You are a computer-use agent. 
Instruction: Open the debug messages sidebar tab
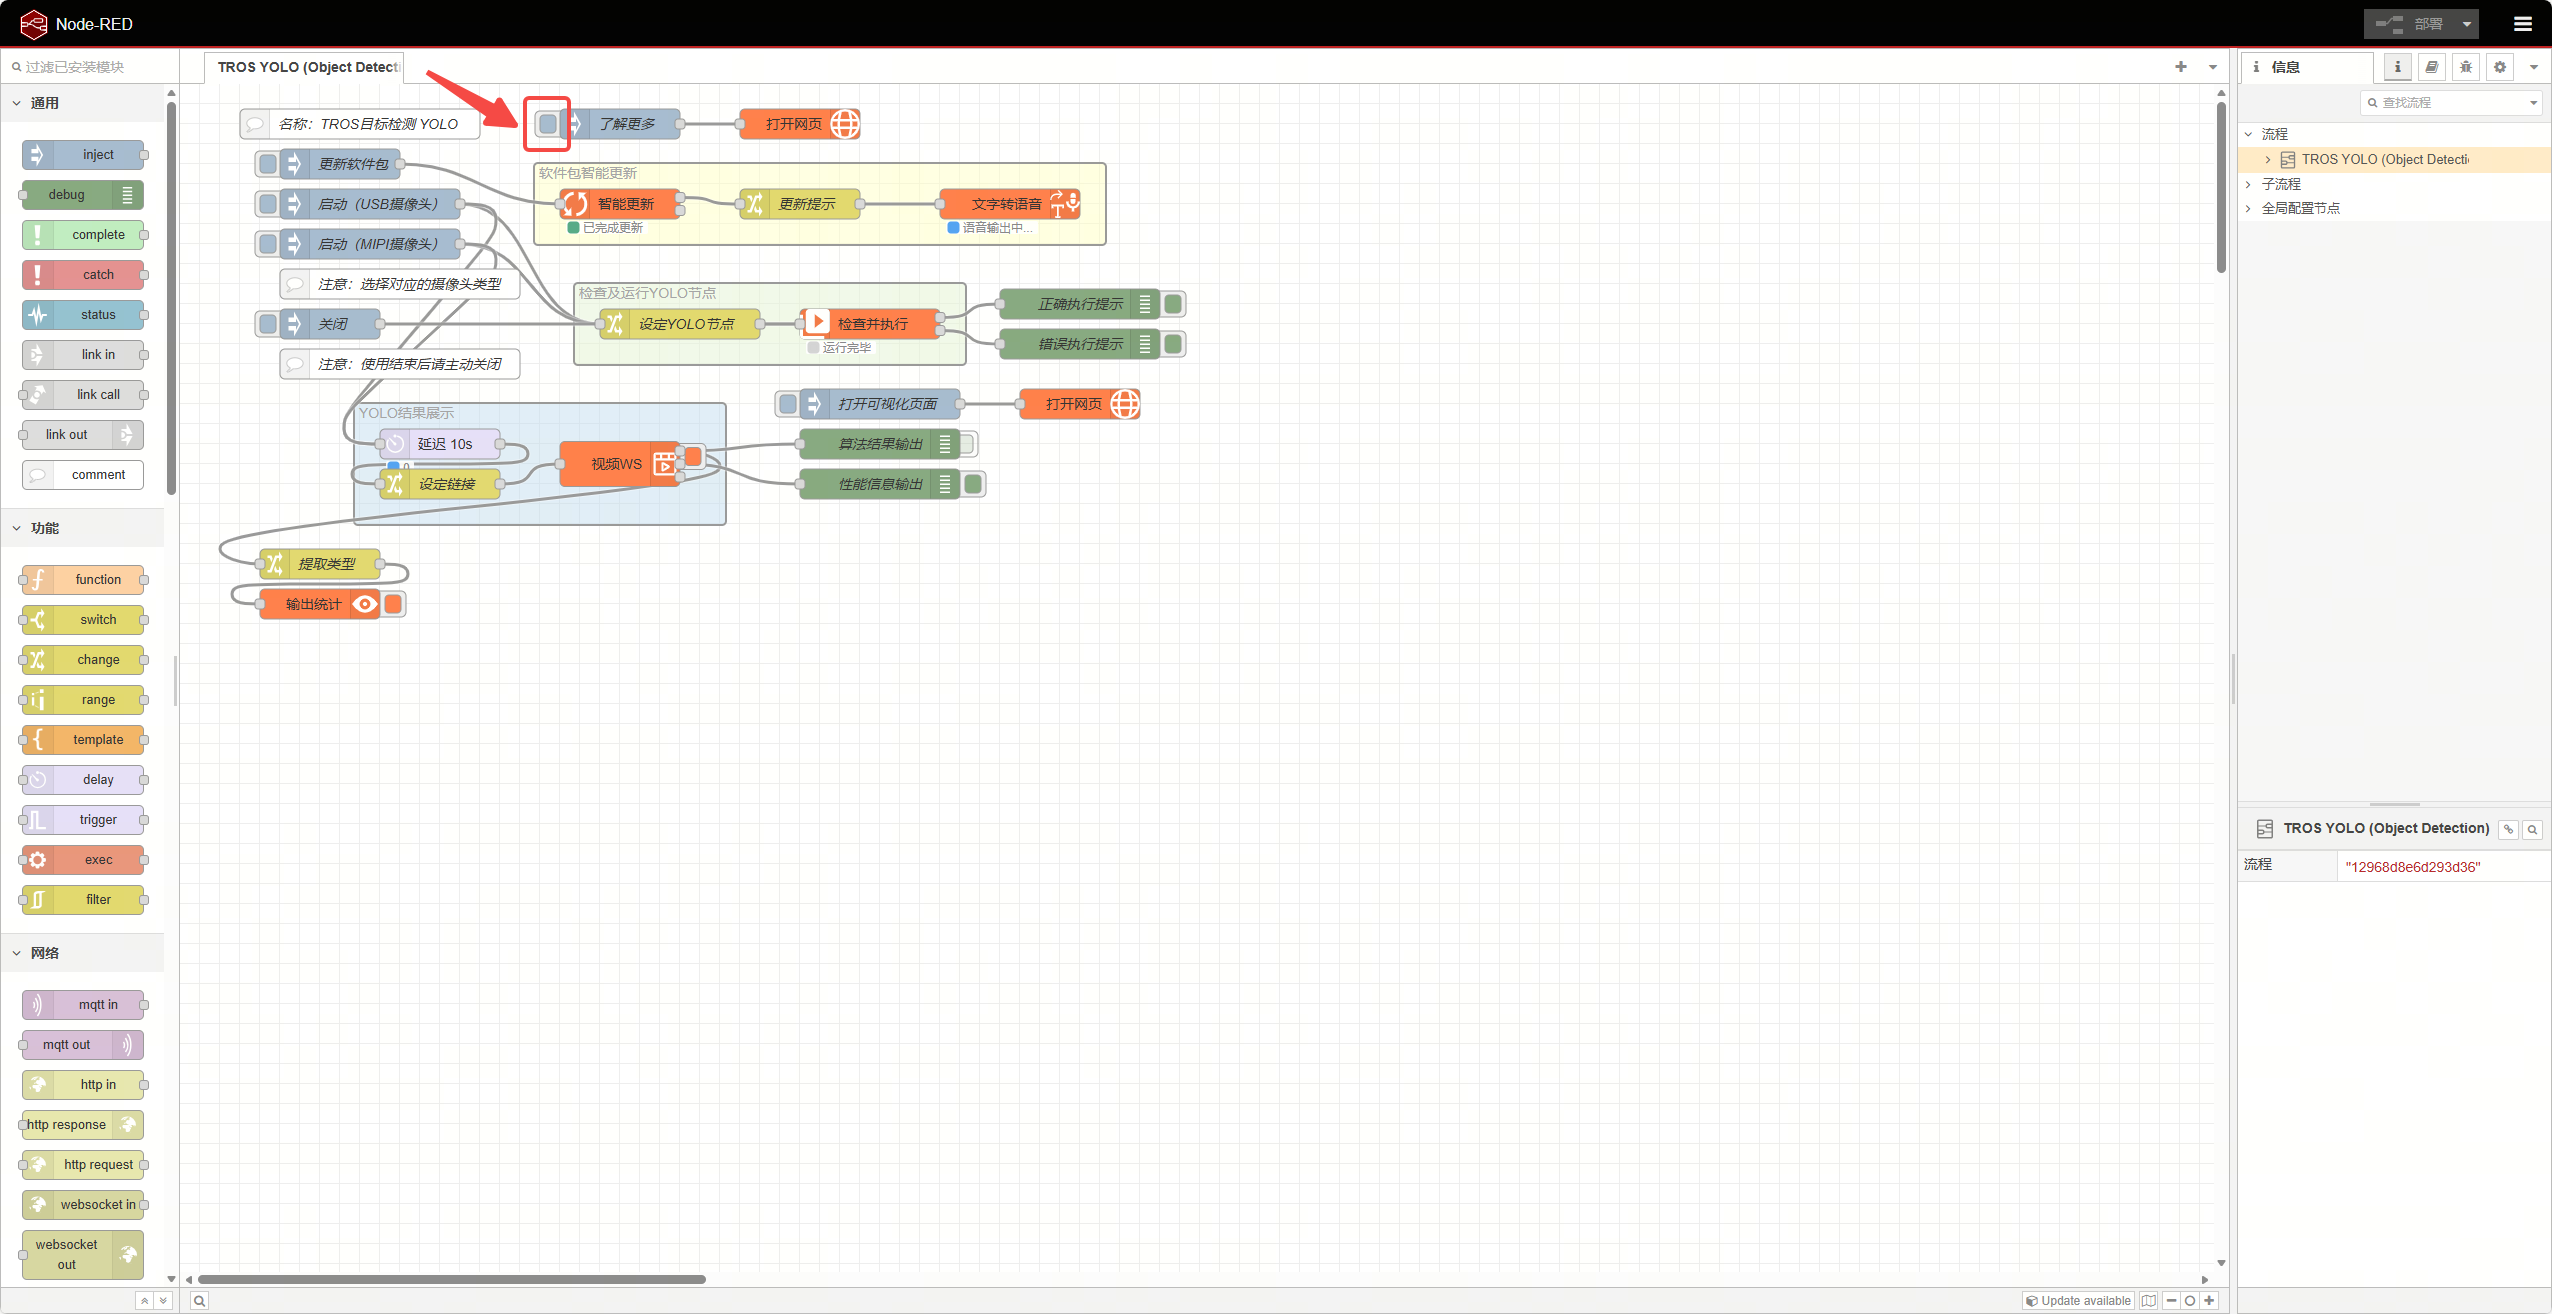(x=2465, y=67)
